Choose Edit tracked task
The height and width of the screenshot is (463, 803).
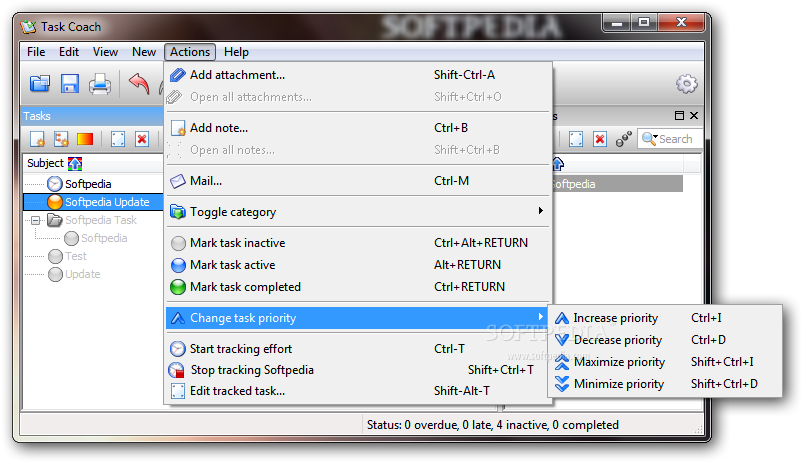[x=358, y=391]
